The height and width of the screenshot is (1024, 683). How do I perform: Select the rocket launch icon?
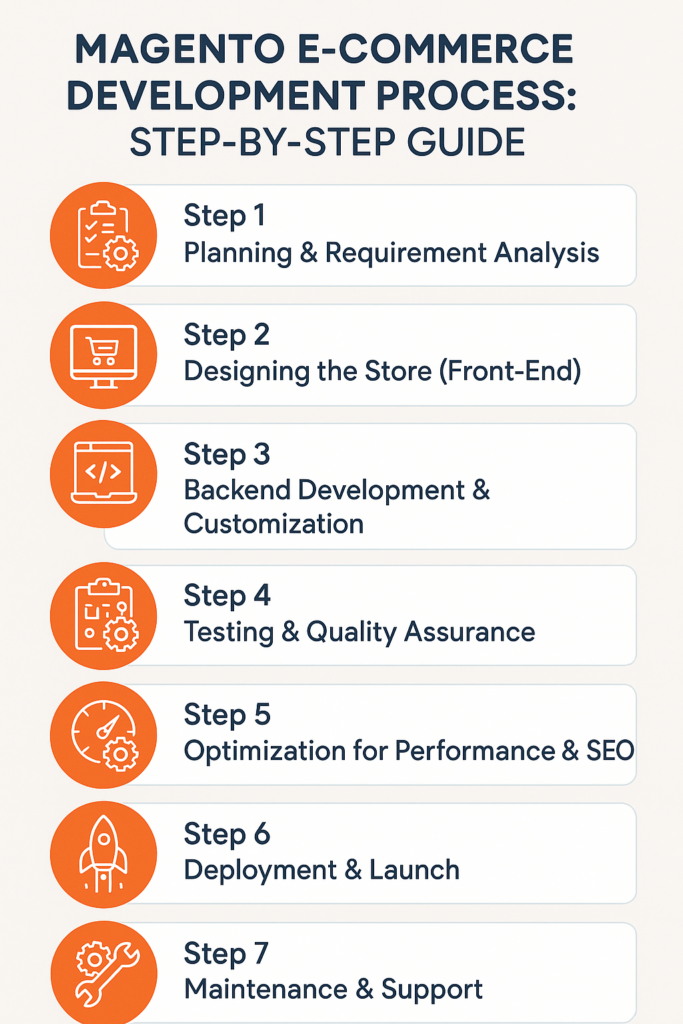103,853
